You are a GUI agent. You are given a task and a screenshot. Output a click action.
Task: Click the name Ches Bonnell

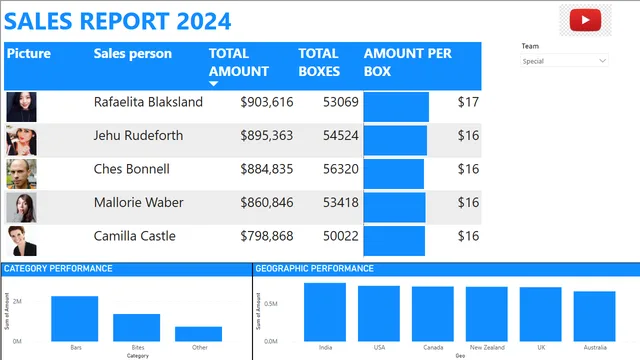point(131,169)
